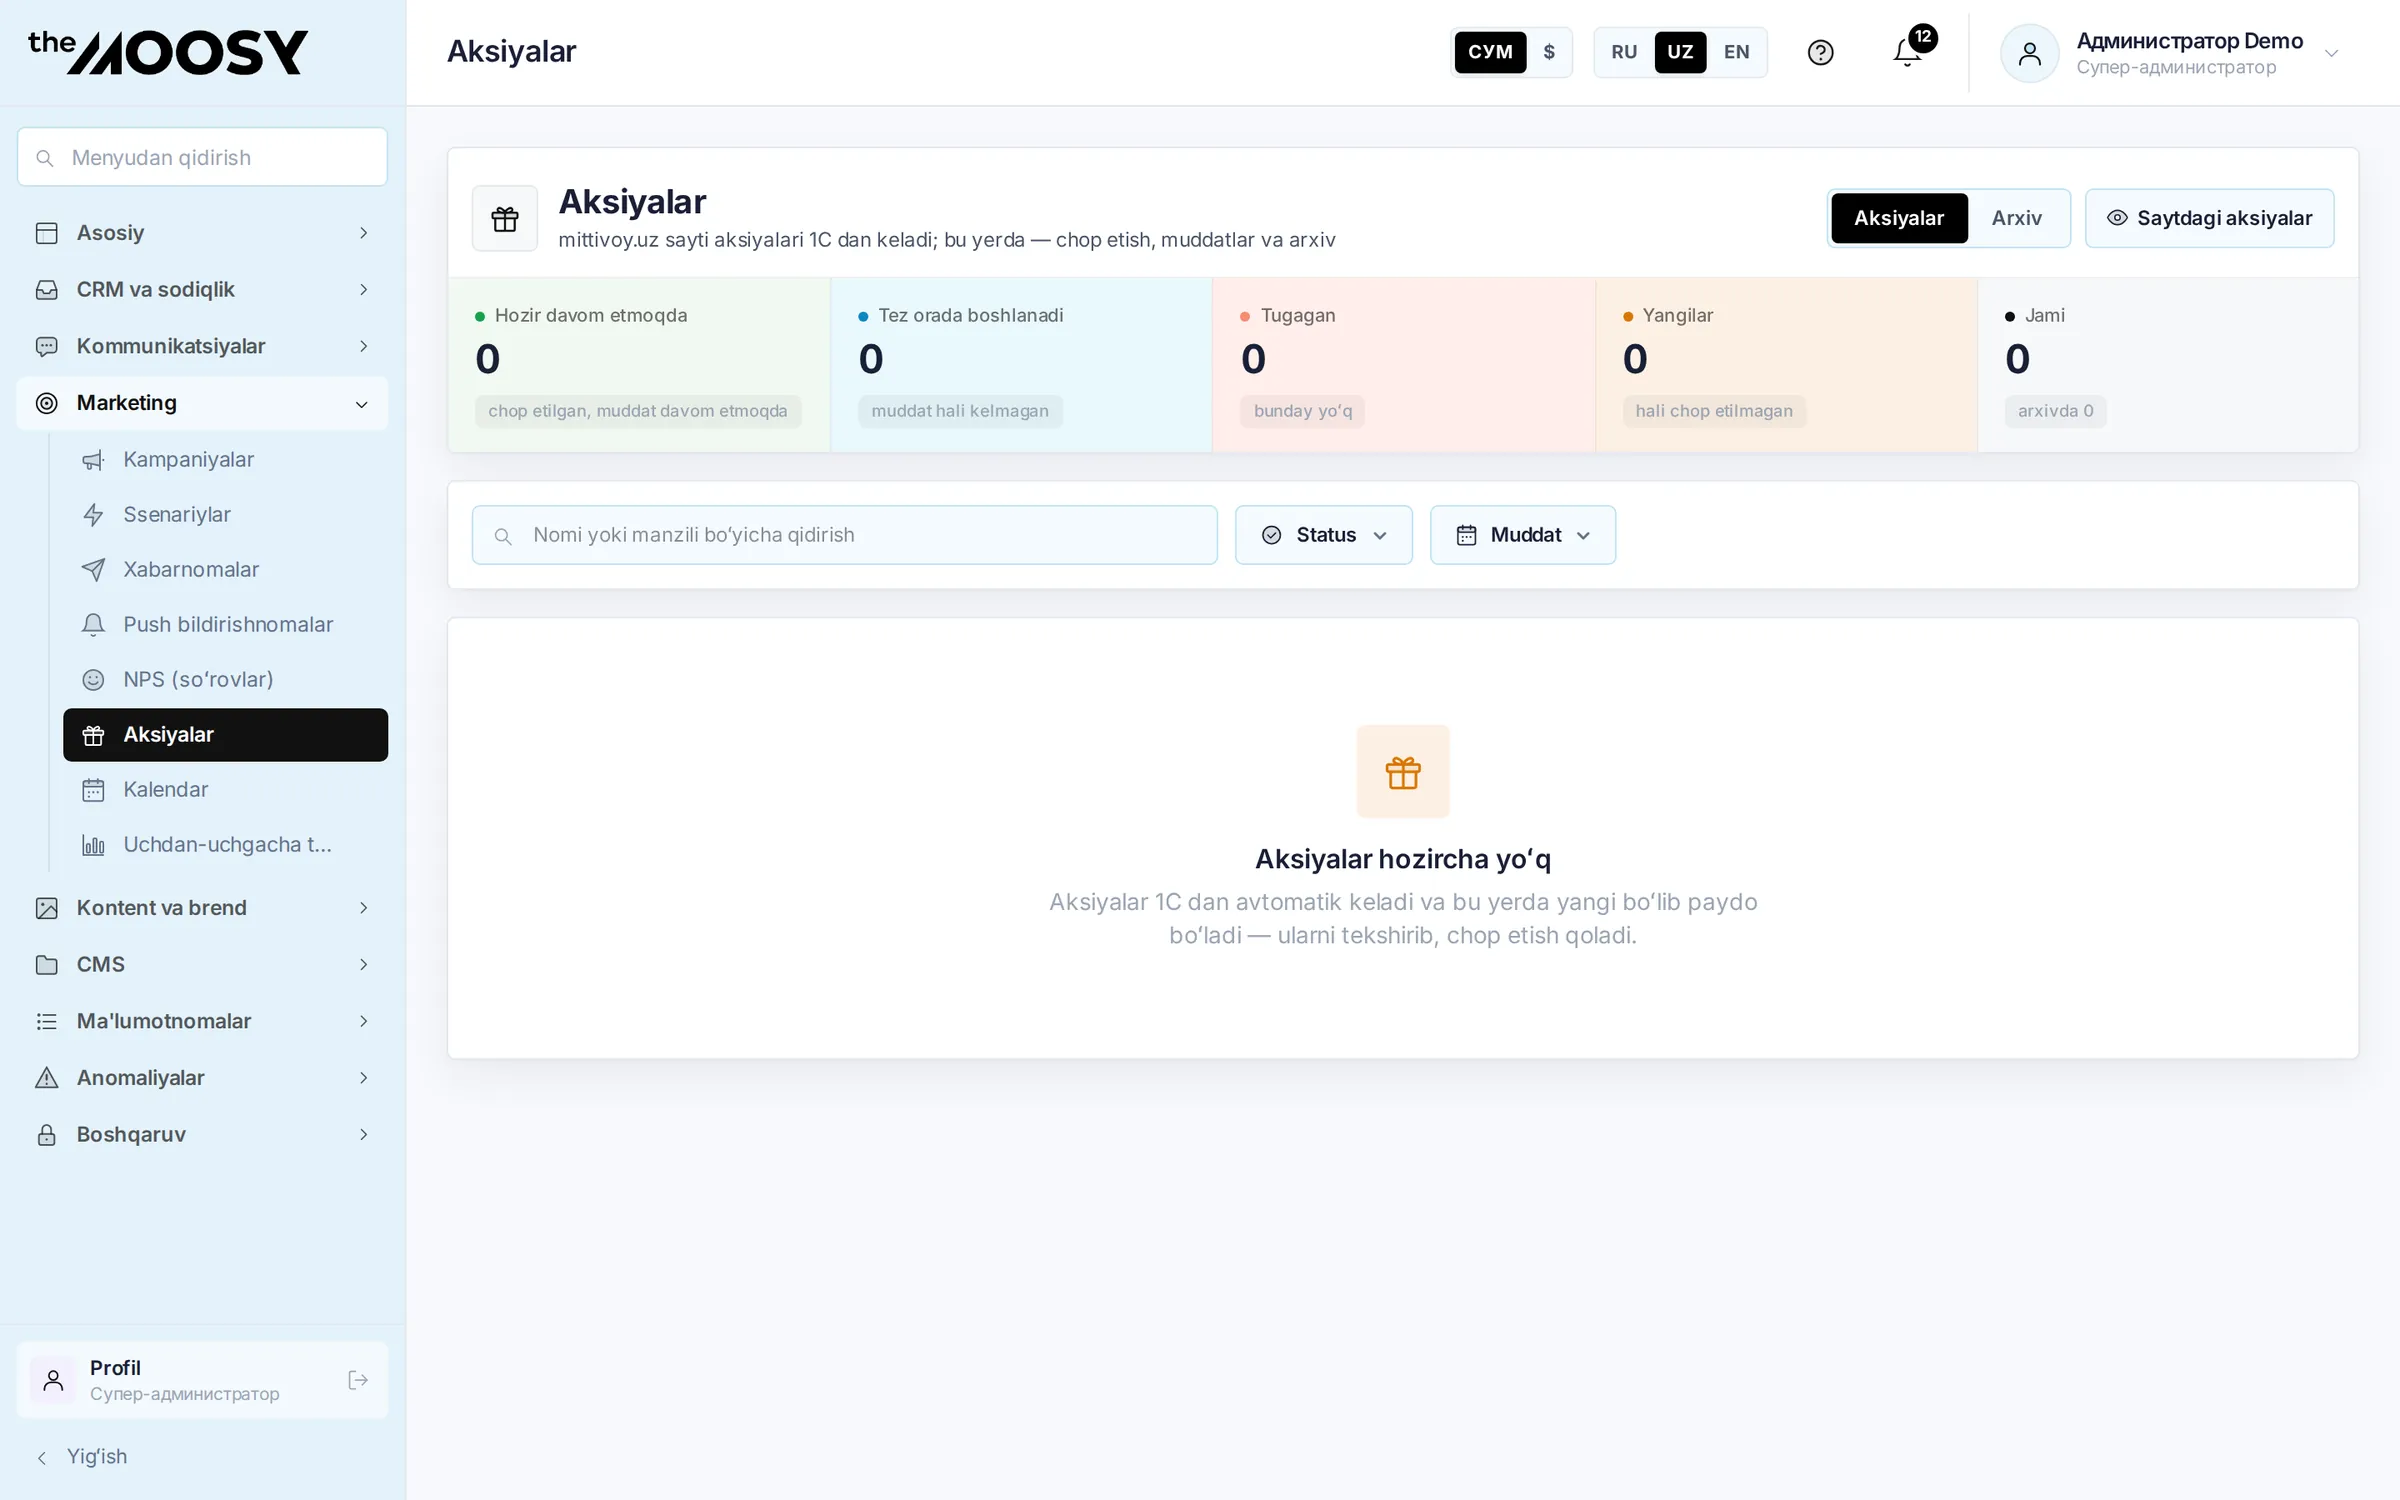Expand the Anomaliyalar menu
Screen dimensions: 2400x1500
[202, 1078]
